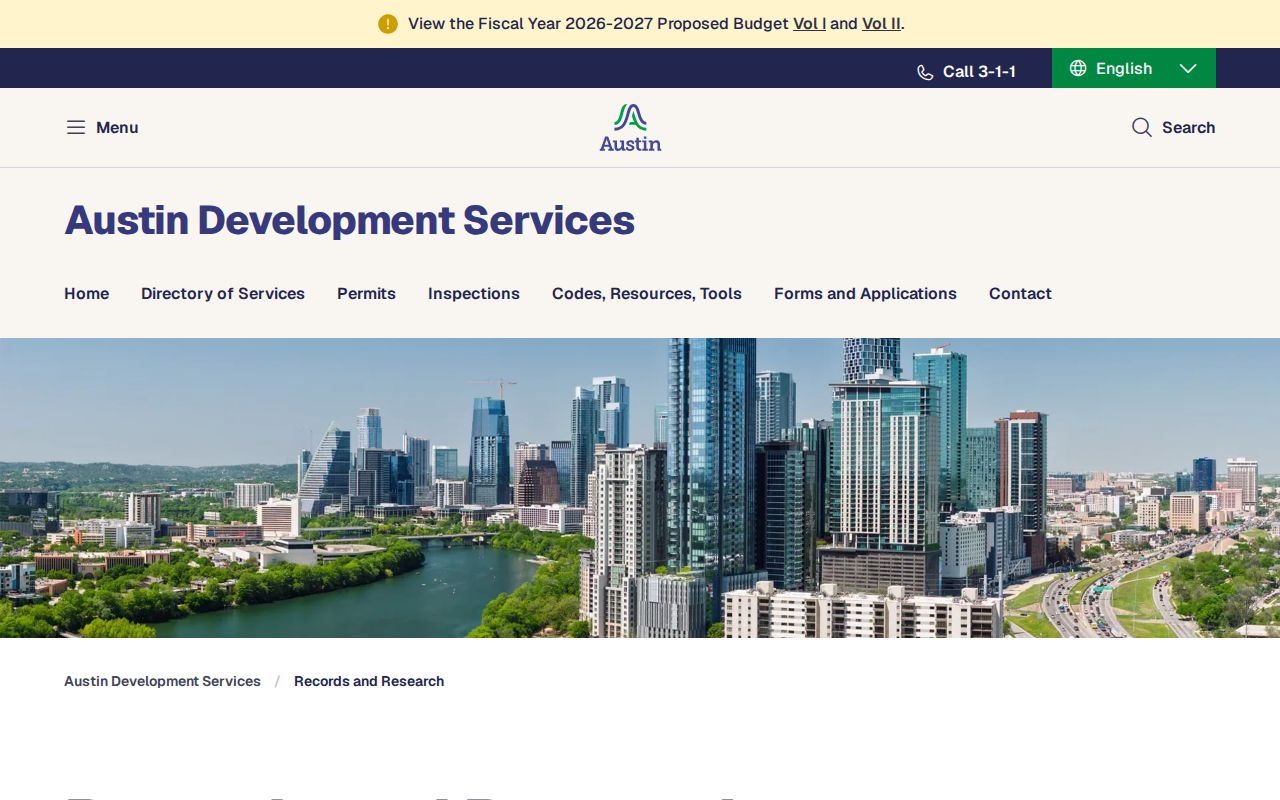Go to the Home nav item

click(x=86, y=293)
